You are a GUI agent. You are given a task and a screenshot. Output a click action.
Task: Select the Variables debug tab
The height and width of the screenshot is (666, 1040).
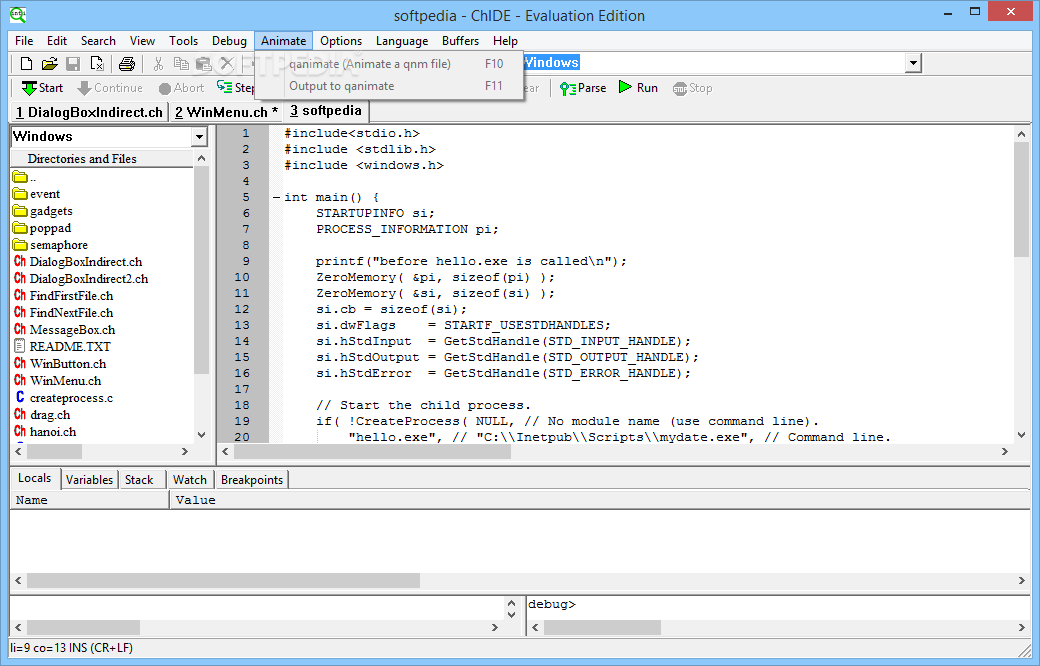[90, 480]
